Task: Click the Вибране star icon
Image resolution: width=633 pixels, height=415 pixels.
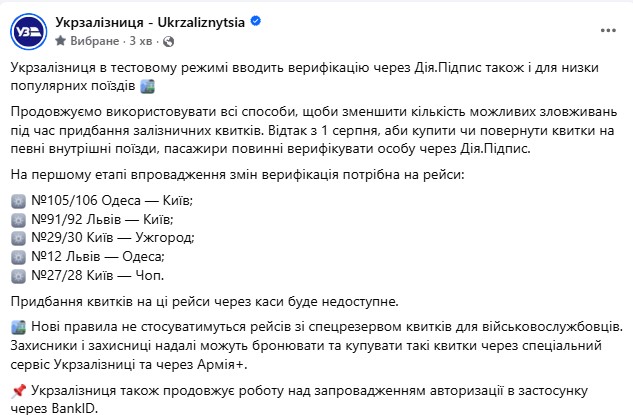Action: click(62, 41)
